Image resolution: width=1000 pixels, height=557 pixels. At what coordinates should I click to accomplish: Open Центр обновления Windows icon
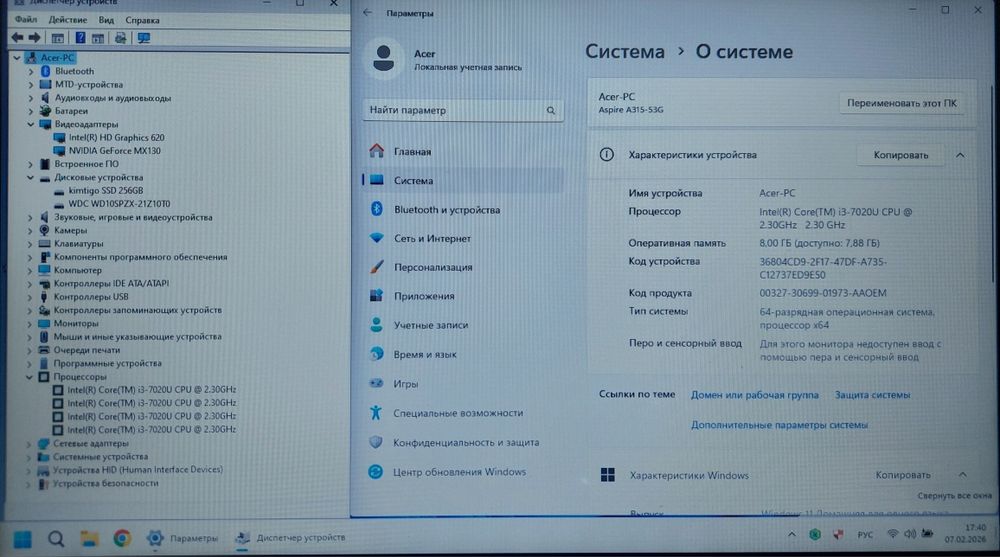point(376,472)
